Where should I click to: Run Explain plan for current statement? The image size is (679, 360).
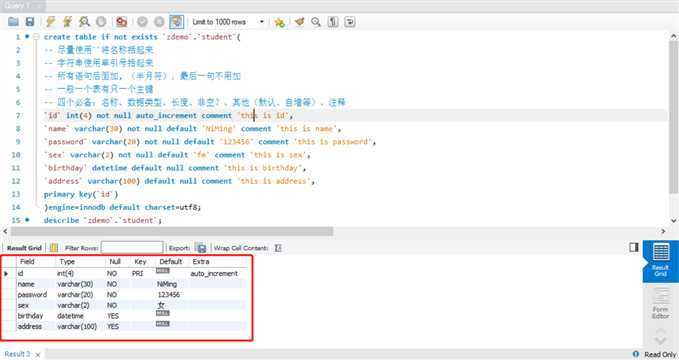[84, 22]
